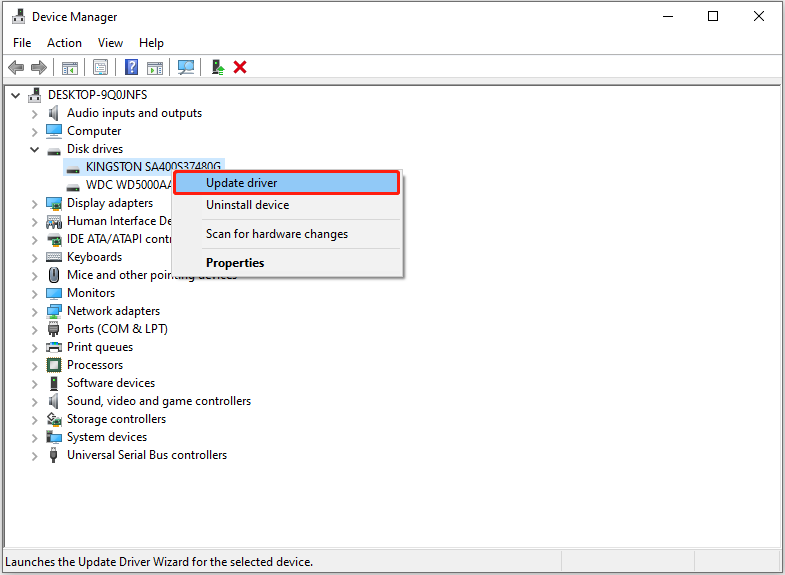Select the Monitors tree item label
The image size is (785, 575).
[x=91, y=293]
